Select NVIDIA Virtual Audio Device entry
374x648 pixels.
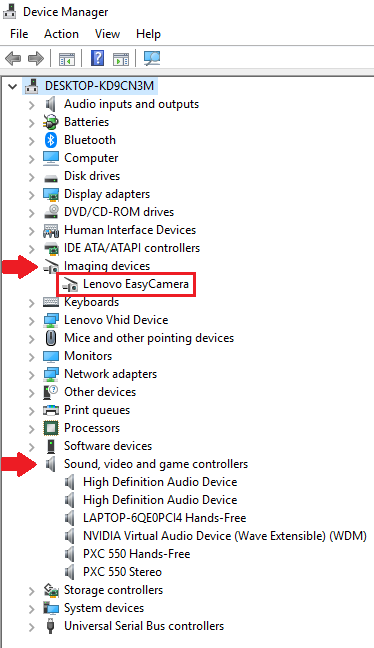[x=225, y=536]
